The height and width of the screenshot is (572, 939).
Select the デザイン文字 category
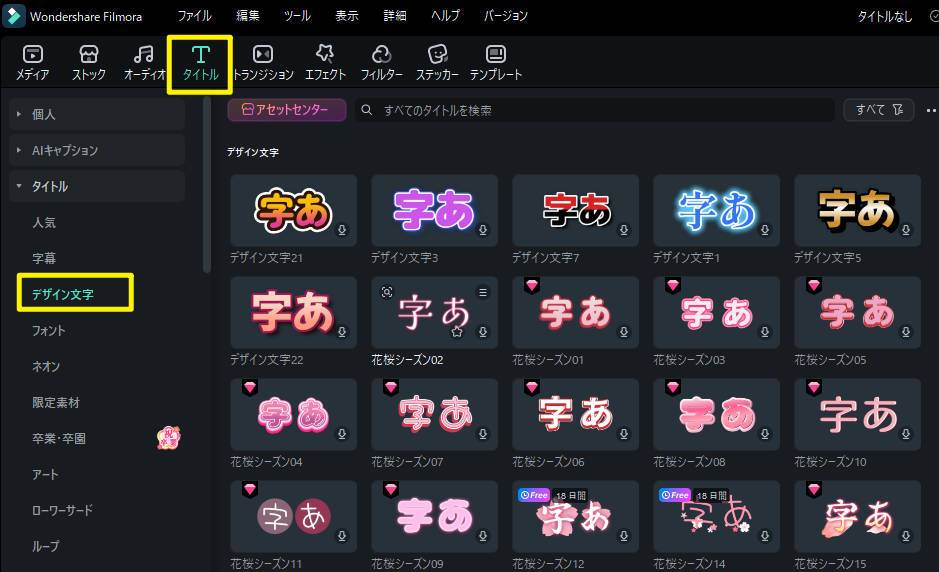pos(63,294)
